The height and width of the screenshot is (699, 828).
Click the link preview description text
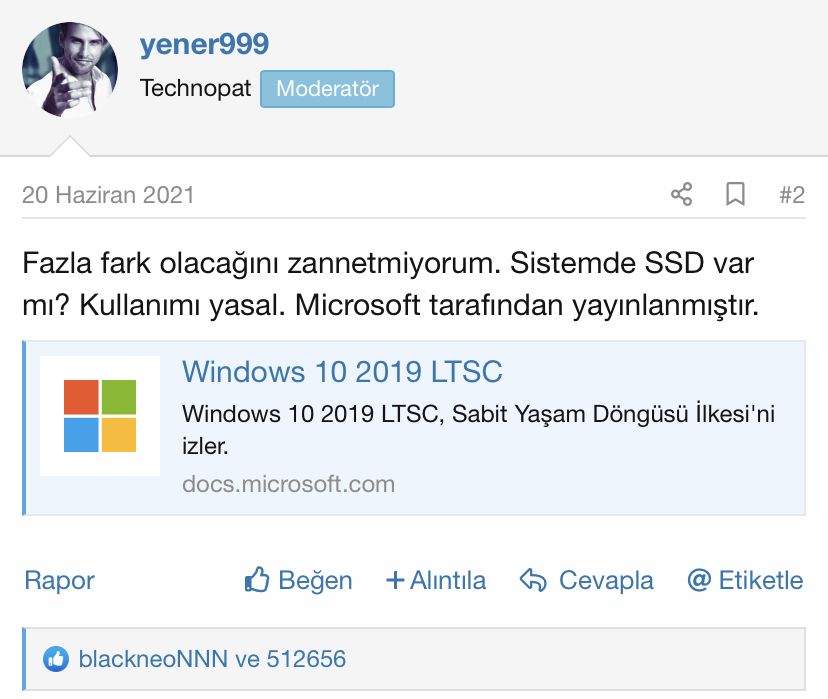478,430
